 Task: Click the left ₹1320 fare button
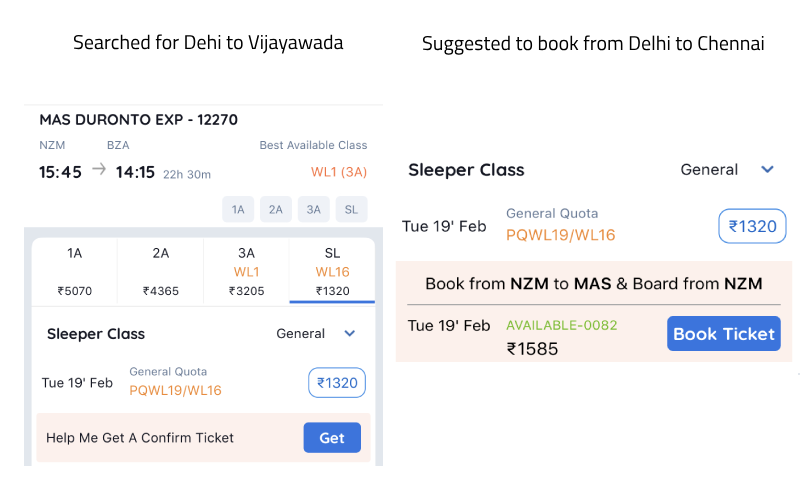click(337, 383)
